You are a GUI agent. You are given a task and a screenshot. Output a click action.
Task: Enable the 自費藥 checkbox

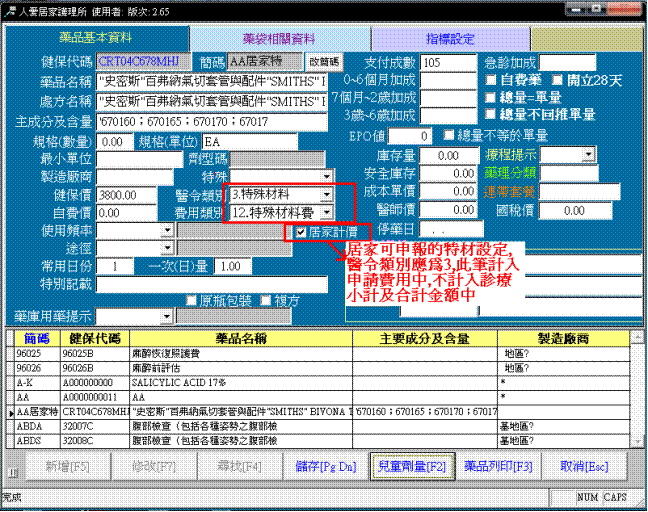491,80
